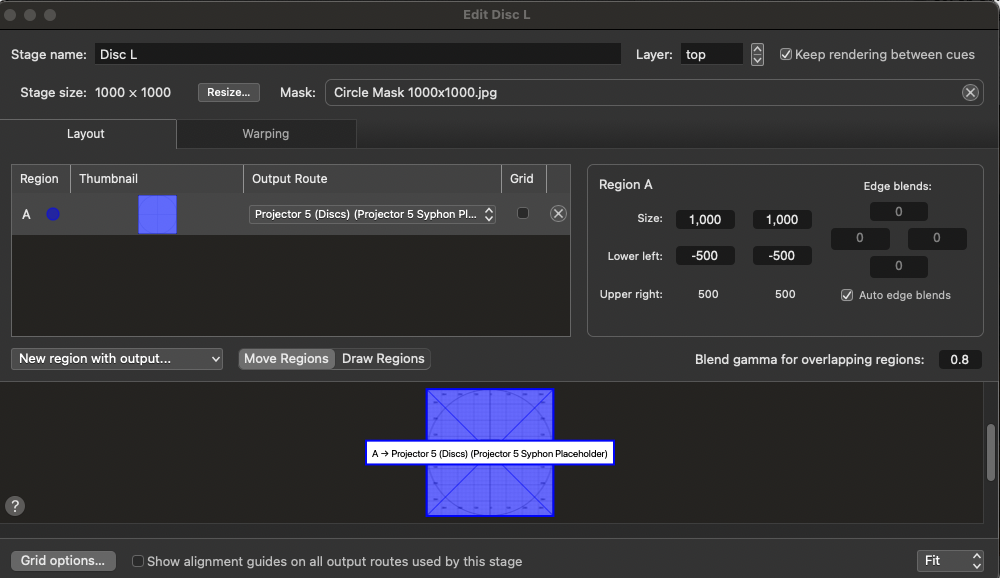This screenshot has height=578, width=1000.
Task: Click the Stage name text field
Action: (x=358, y=55)
